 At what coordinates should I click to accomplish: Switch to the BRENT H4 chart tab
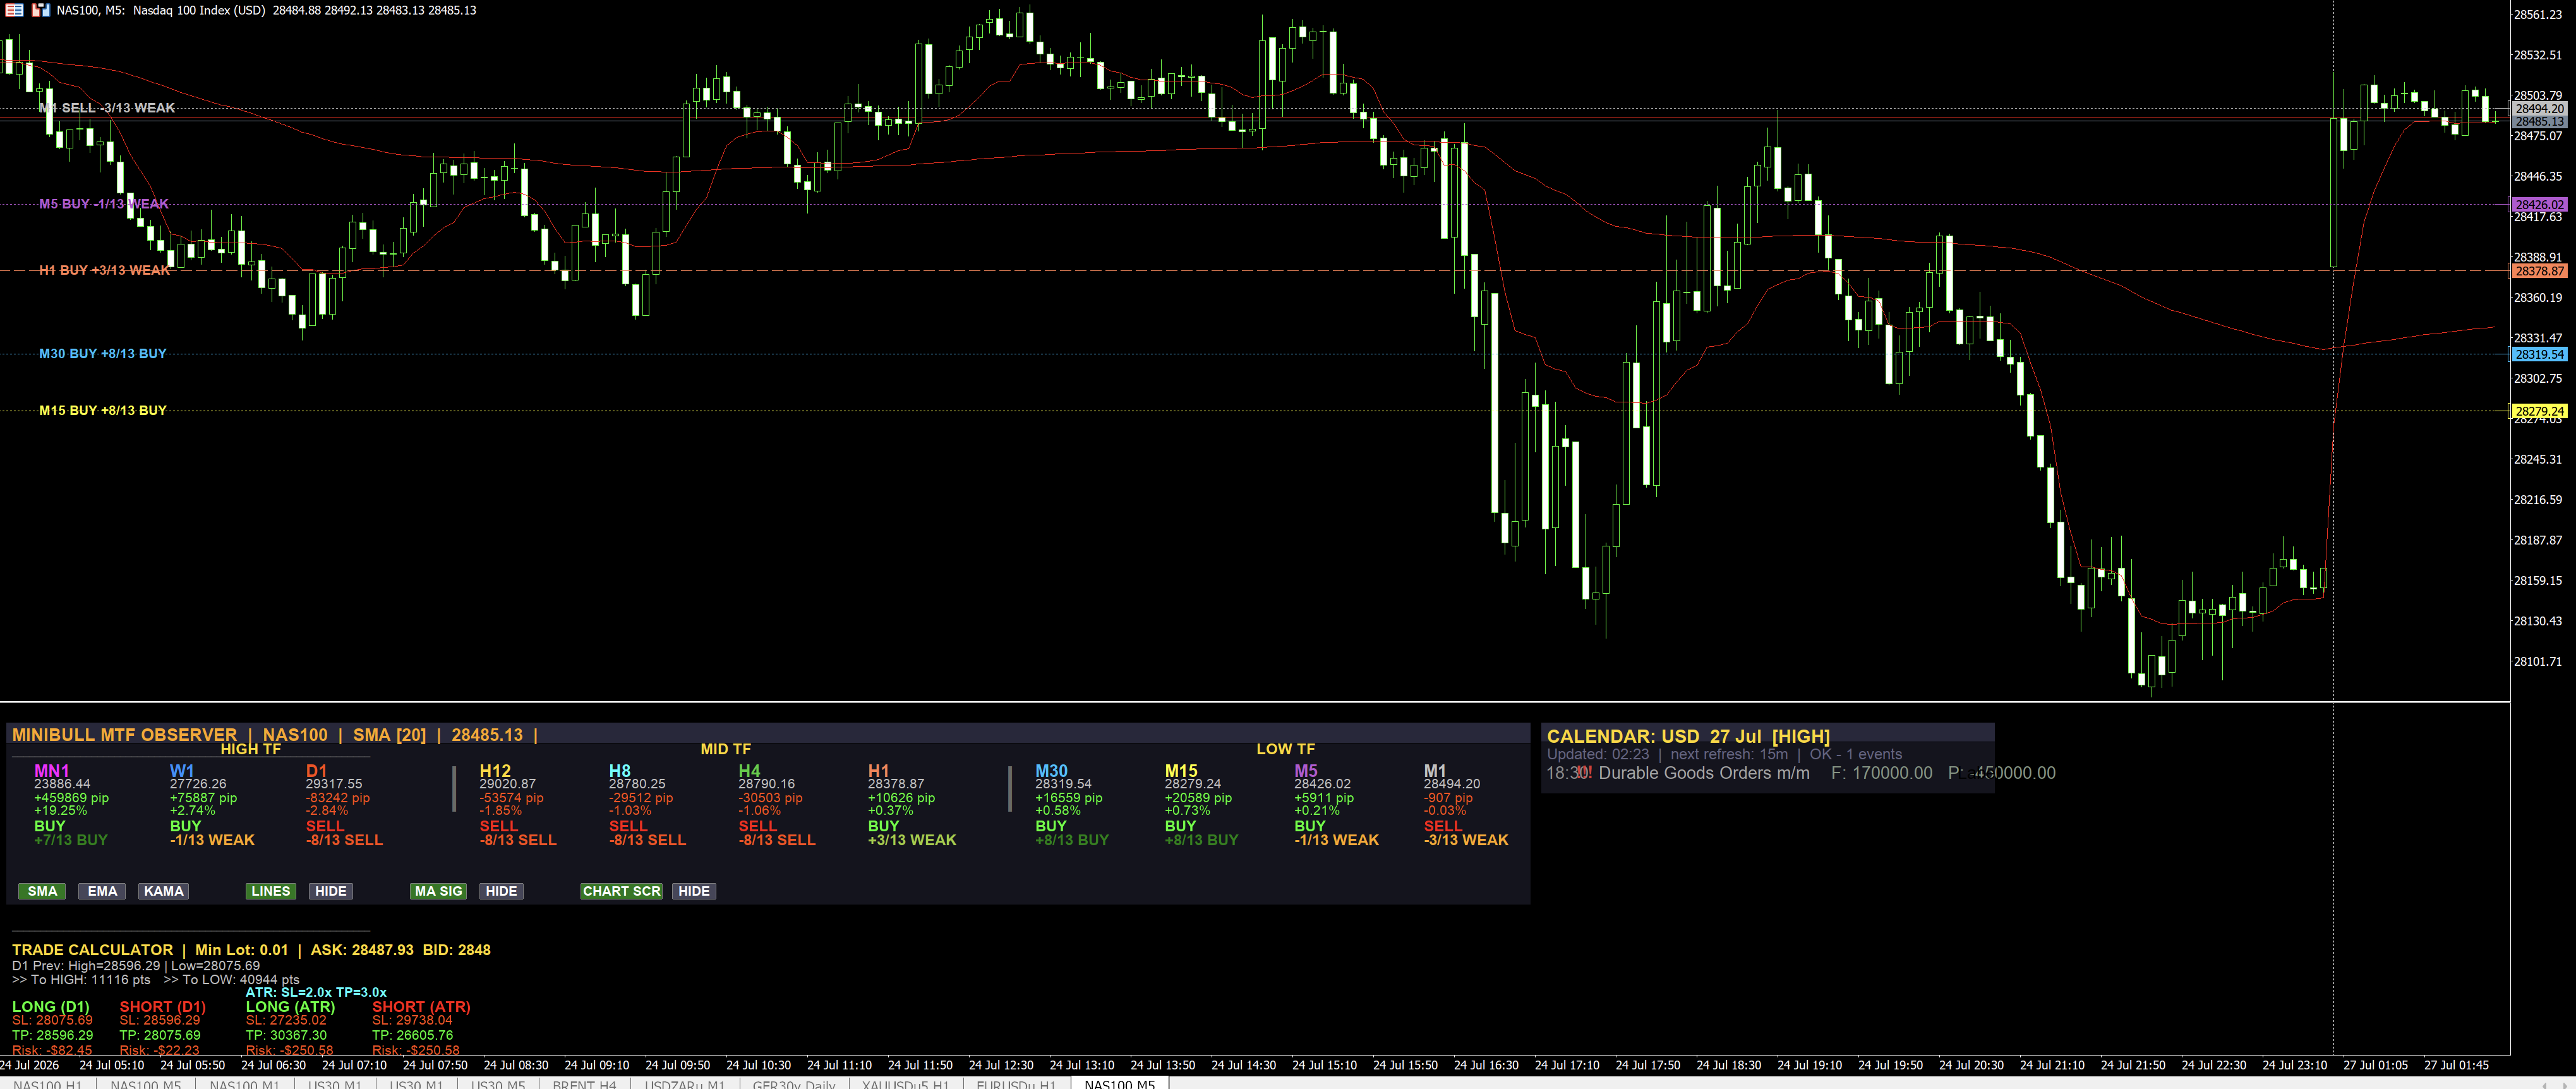click(584, 1083)
